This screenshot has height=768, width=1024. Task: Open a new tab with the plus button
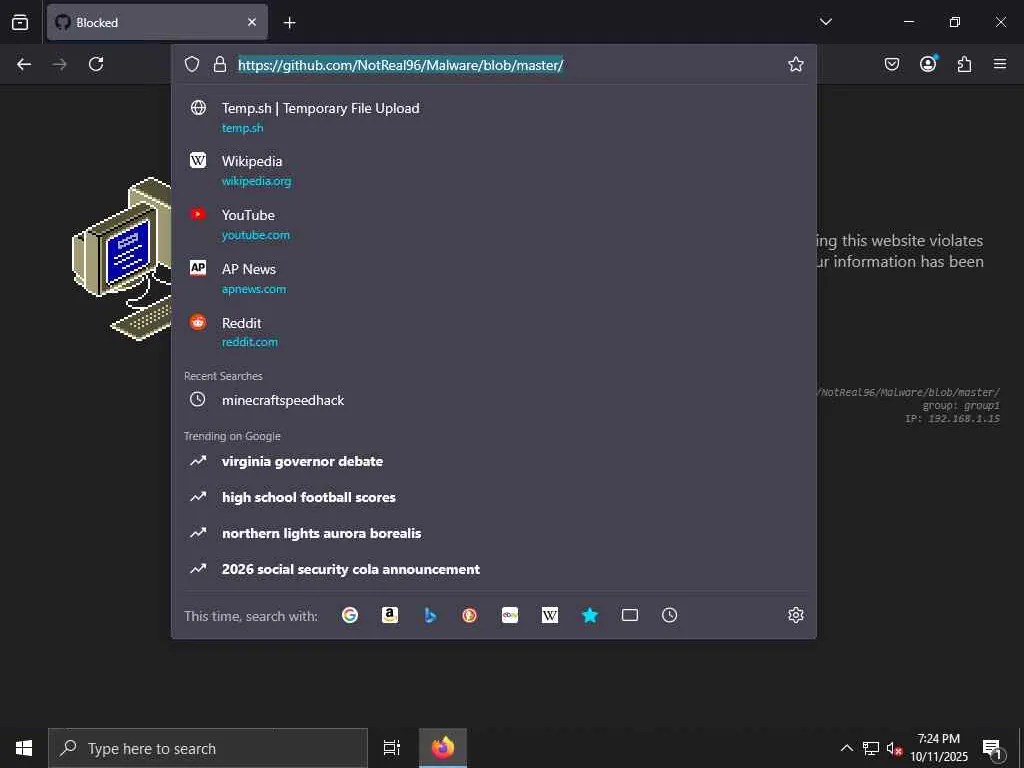tap(289, 23)
